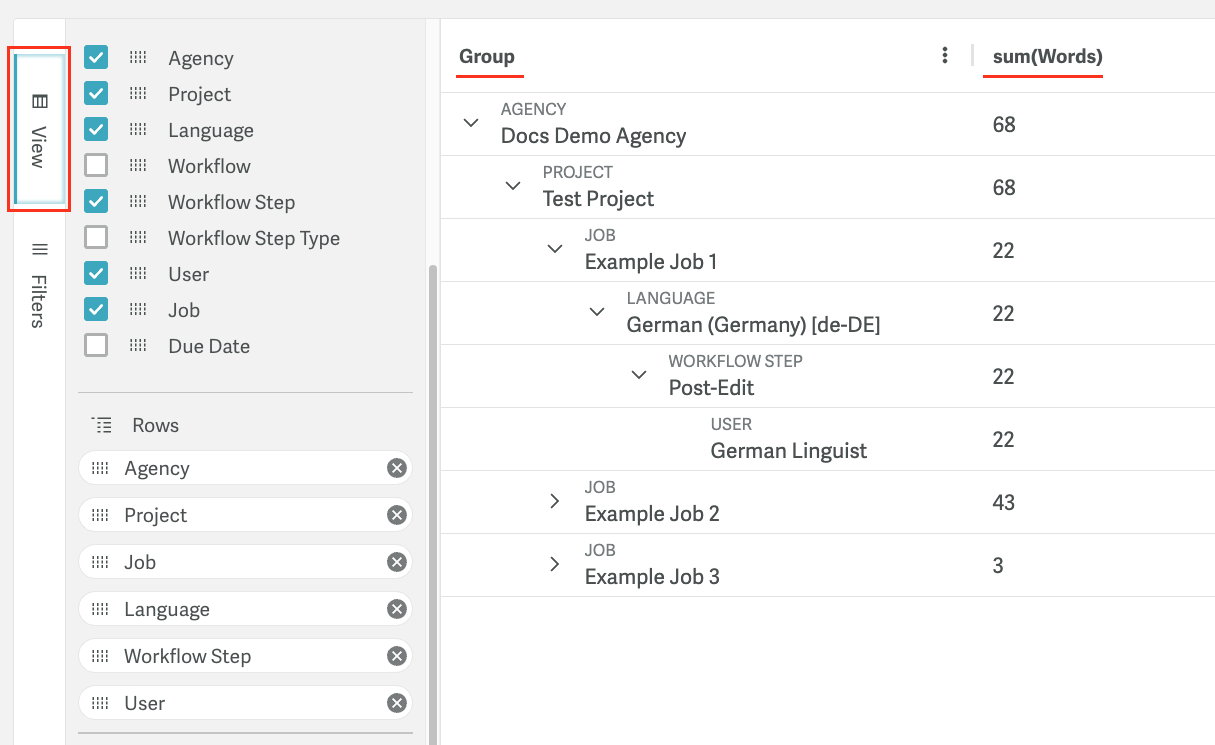Uncheck the Workflow Step checkbox
Viewport: 1215px width, 745px height.
(x=96, y=202)
